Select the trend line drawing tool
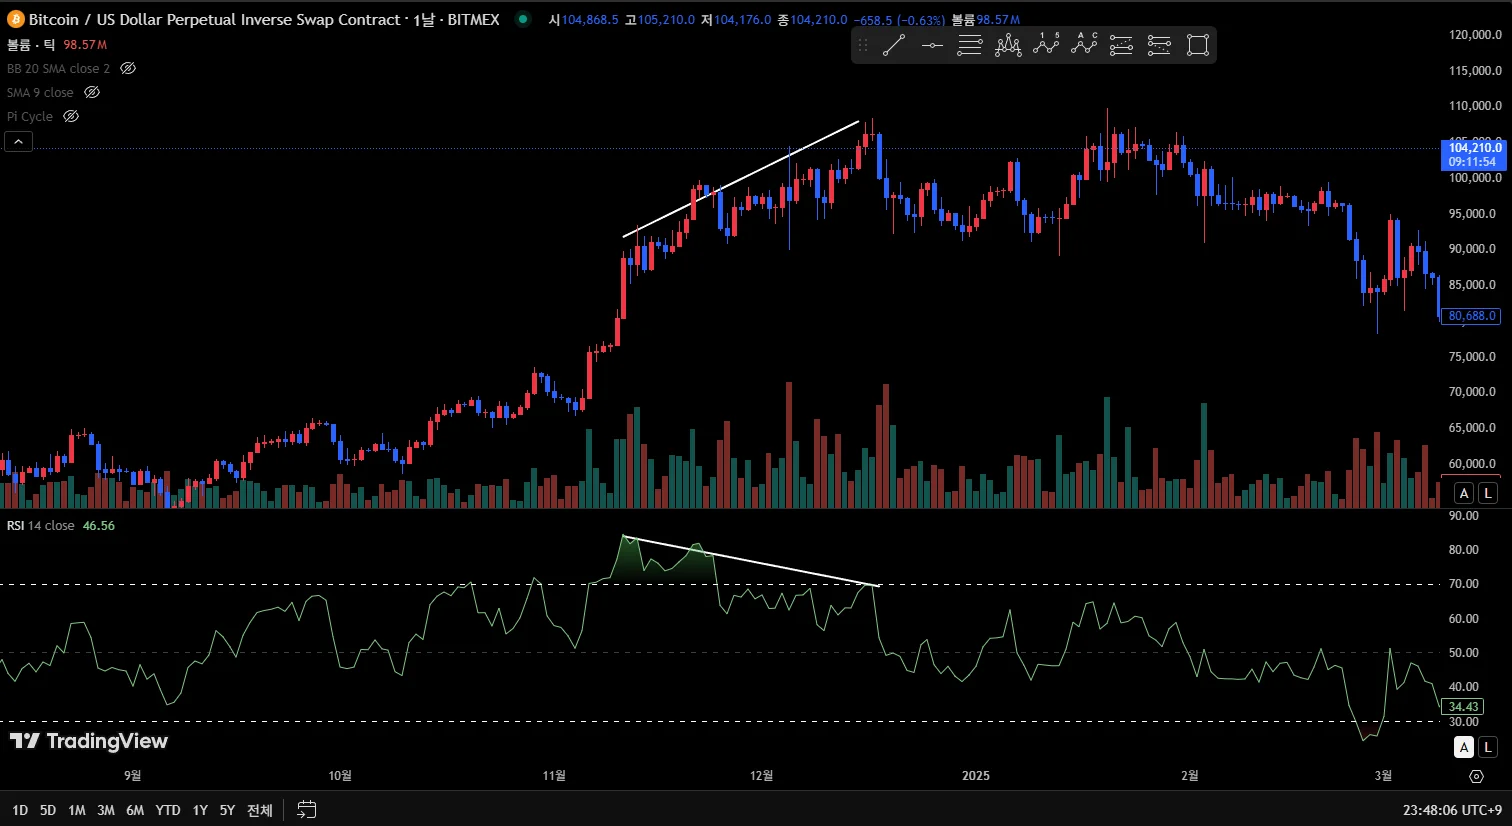This screenshot has width=1512, height=826. (x=894, y=45)
